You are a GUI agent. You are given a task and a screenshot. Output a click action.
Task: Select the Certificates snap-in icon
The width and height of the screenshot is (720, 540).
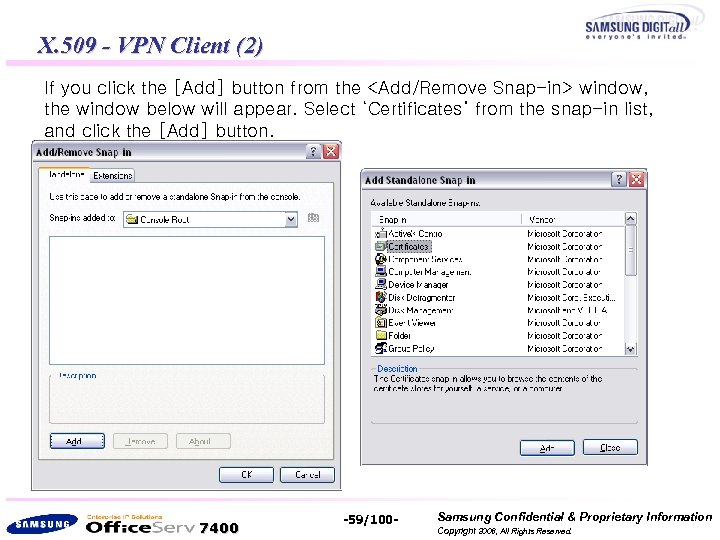[x=381, y=247]
